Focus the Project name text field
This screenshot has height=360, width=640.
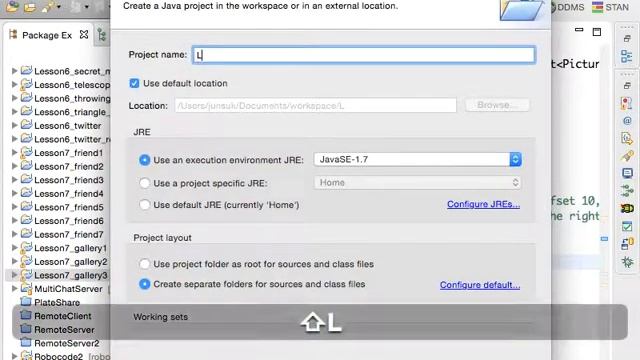coord(363,55)
